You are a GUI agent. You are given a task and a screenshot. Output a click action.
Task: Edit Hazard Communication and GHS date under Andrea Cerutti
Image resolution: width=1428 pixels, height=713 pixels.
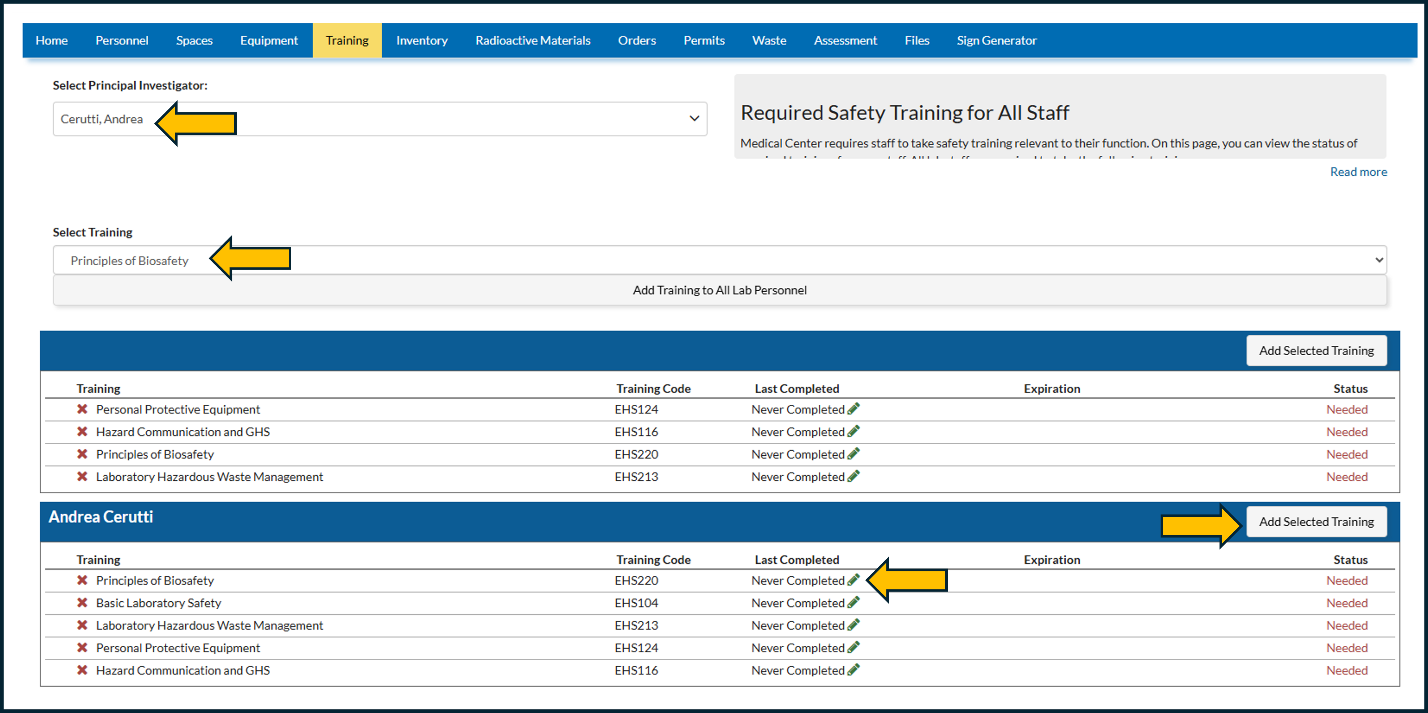[x=853, y=670]
